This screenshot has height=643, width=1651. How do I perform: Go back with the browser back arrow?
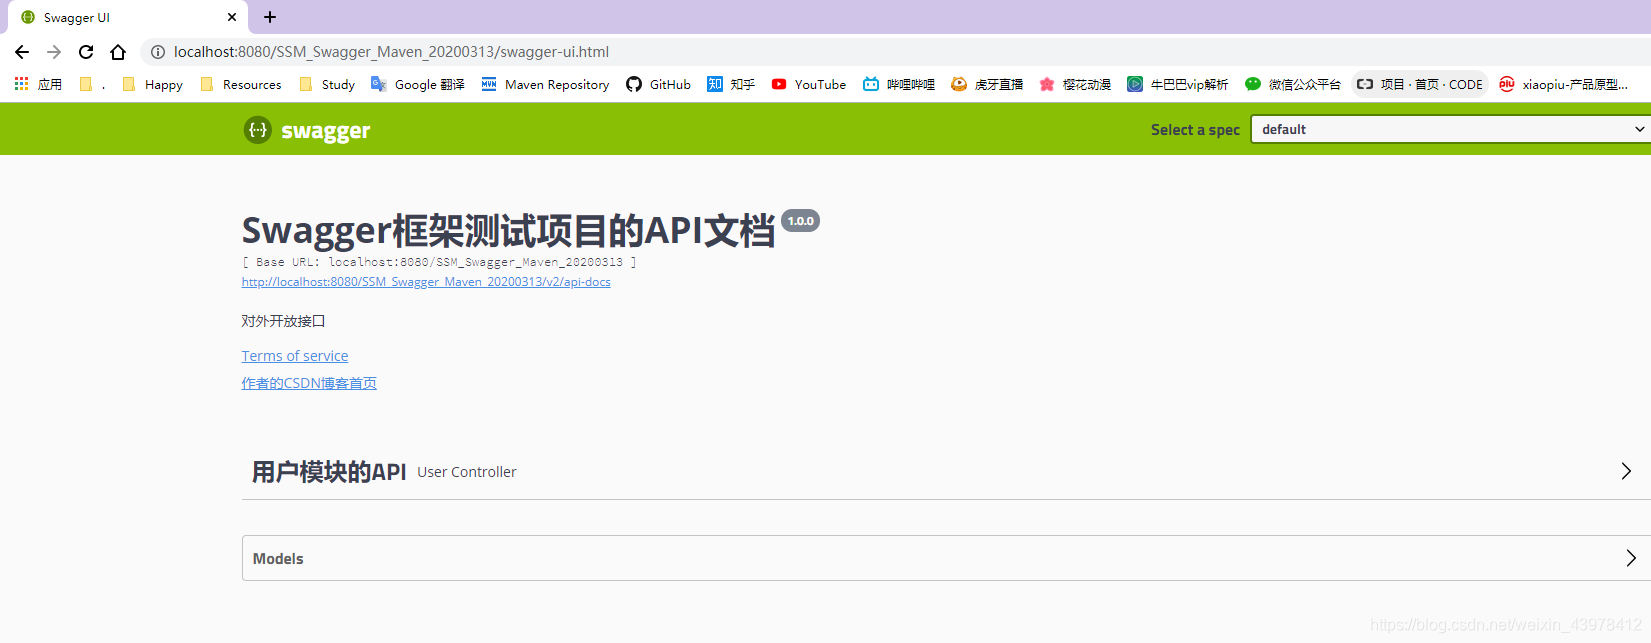pyautogui.click(x=22, y=52)
